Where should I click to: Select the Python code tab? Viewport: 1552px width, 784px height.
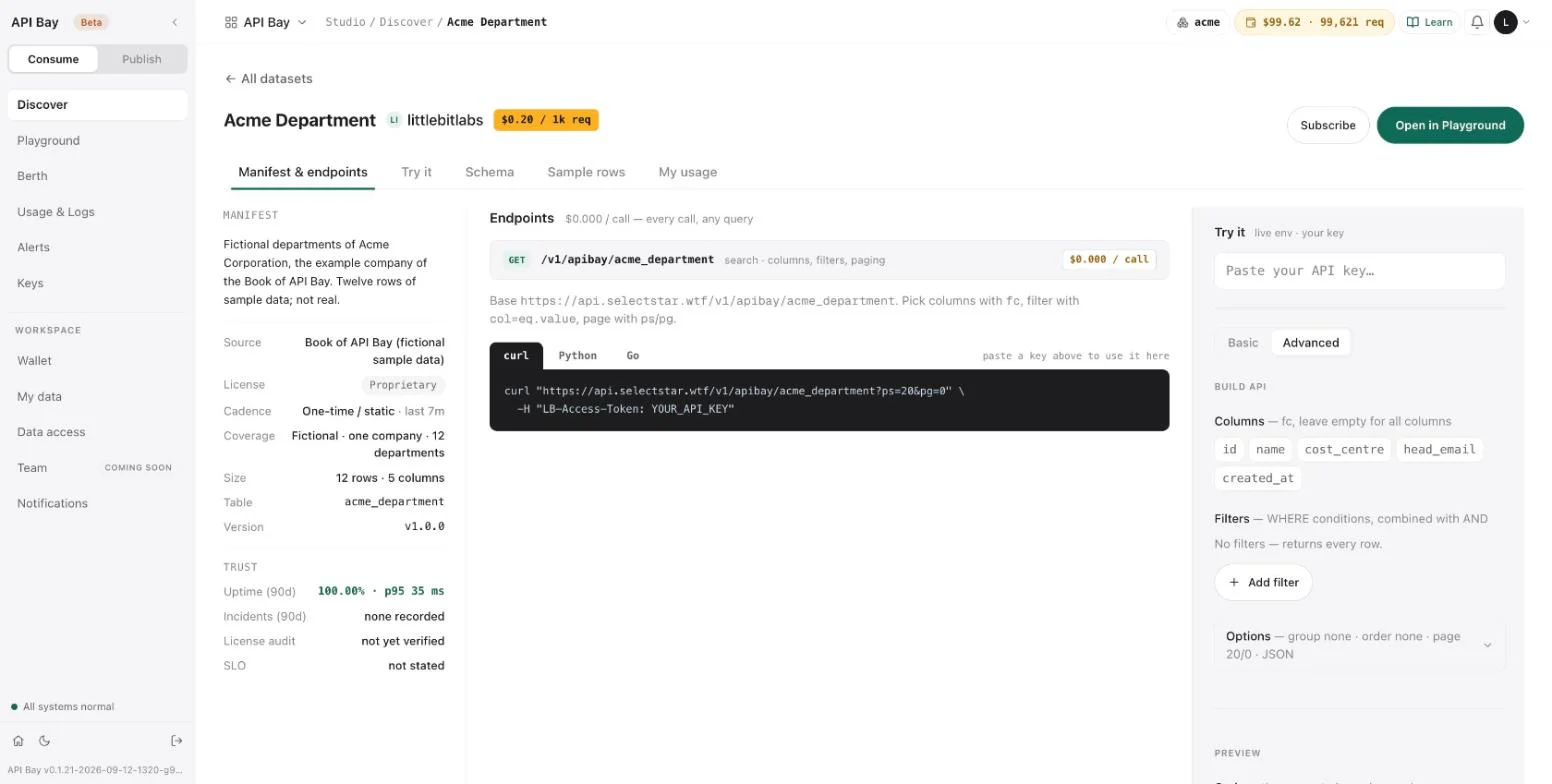tap(577, 356)
